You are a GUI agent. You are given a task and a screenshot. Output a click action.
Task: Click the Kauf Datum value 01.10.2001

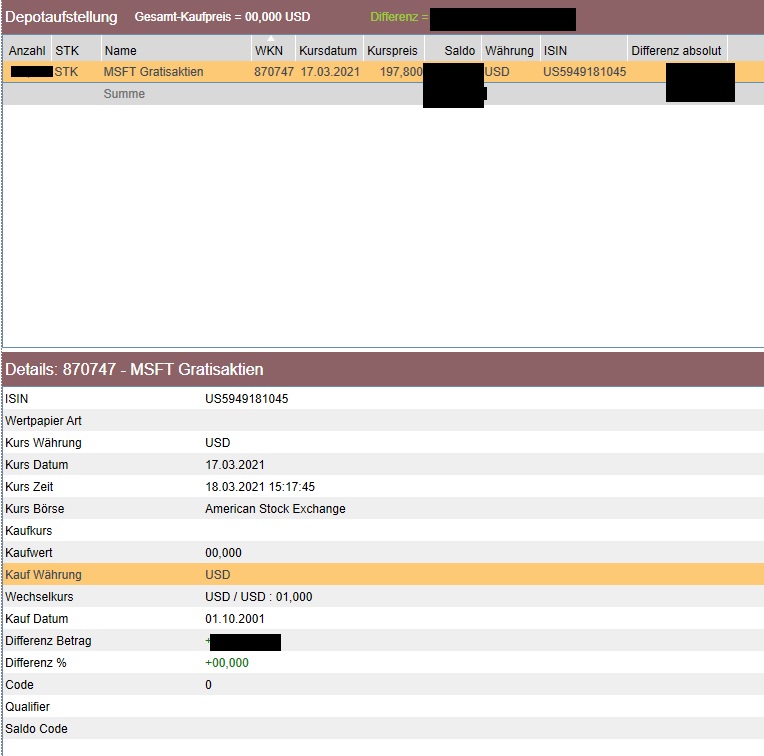[234, 619]
